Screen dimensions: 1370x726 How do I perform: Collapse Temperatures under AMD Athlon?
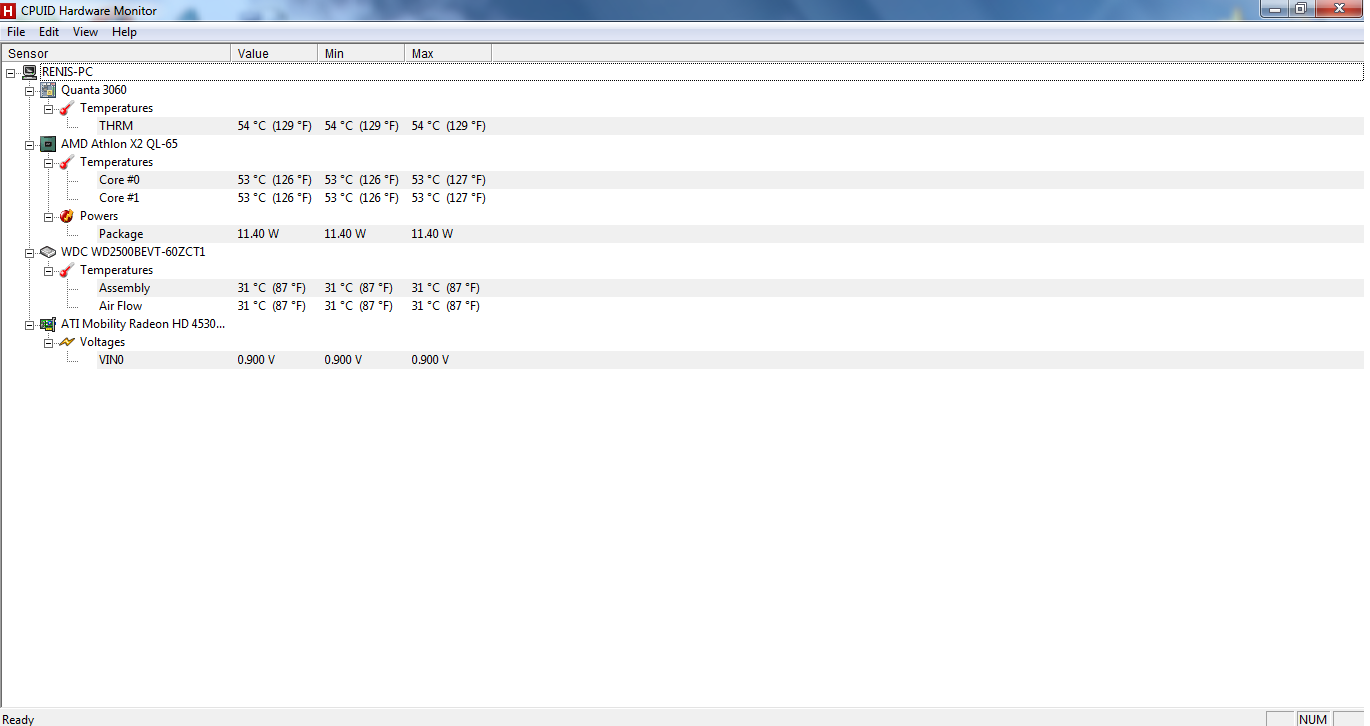tap(48, 162)
